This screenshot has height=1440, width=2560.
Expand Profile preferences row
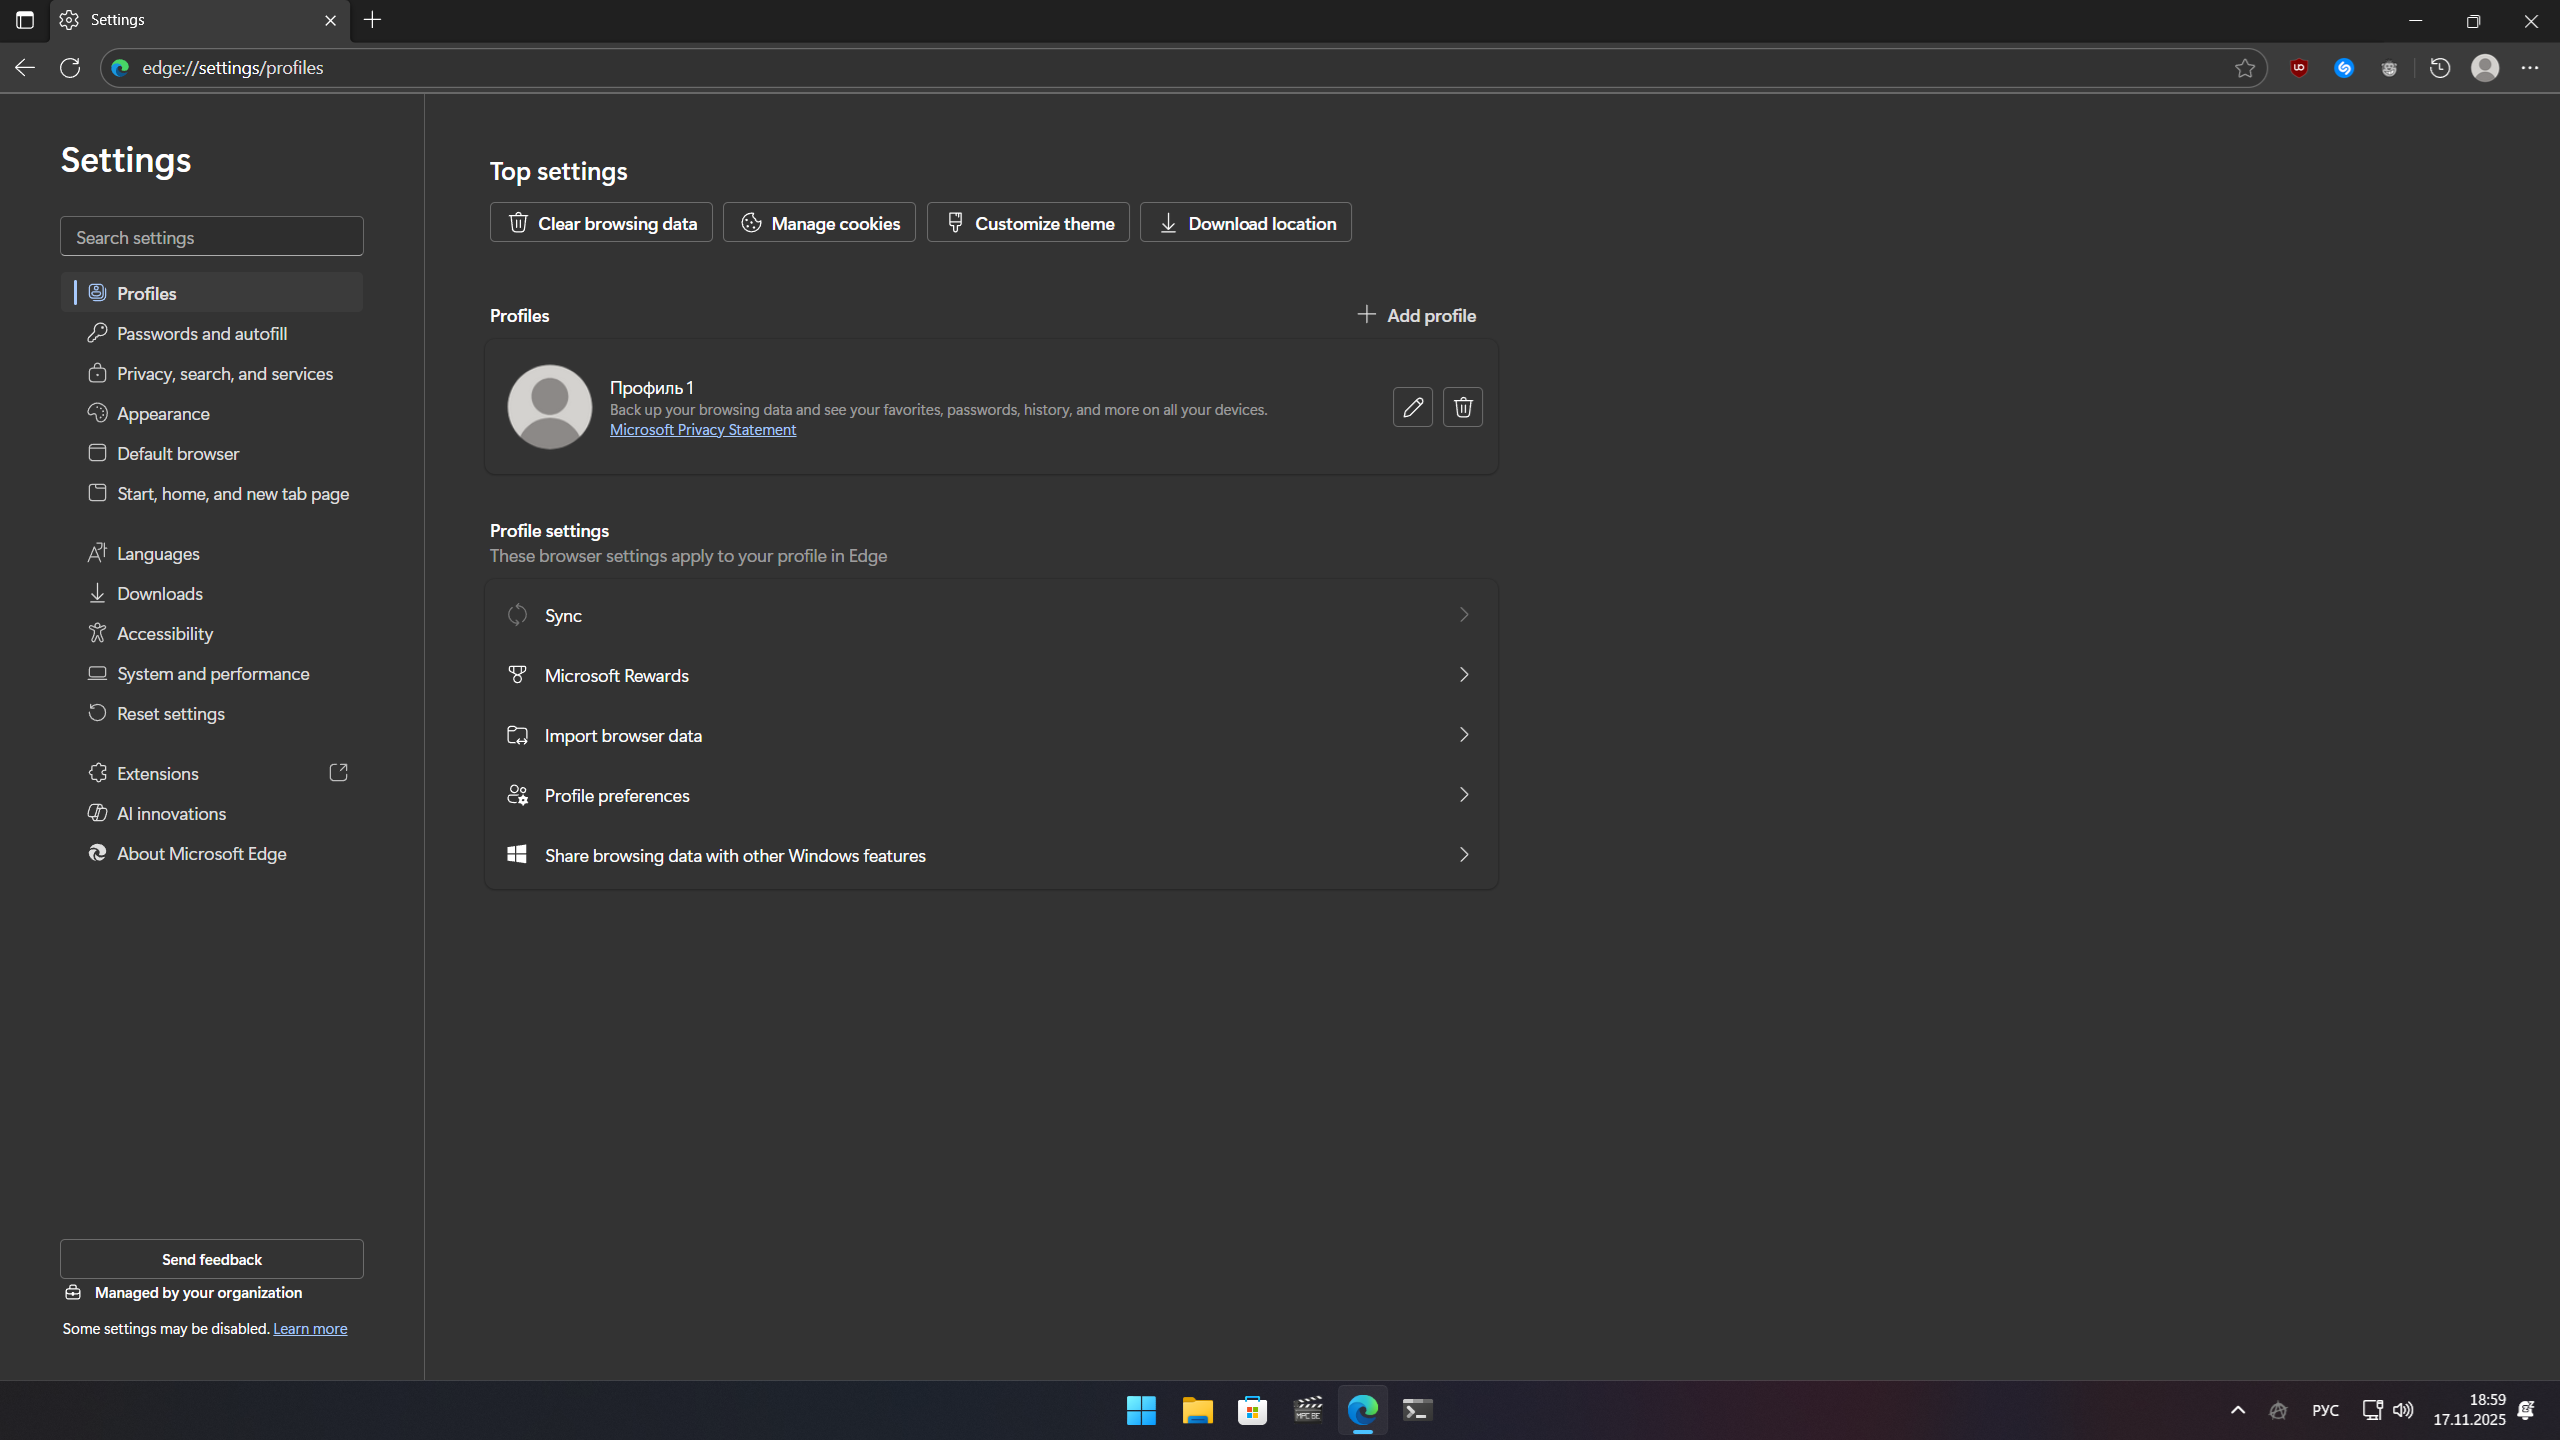click(x=990, y=795)
